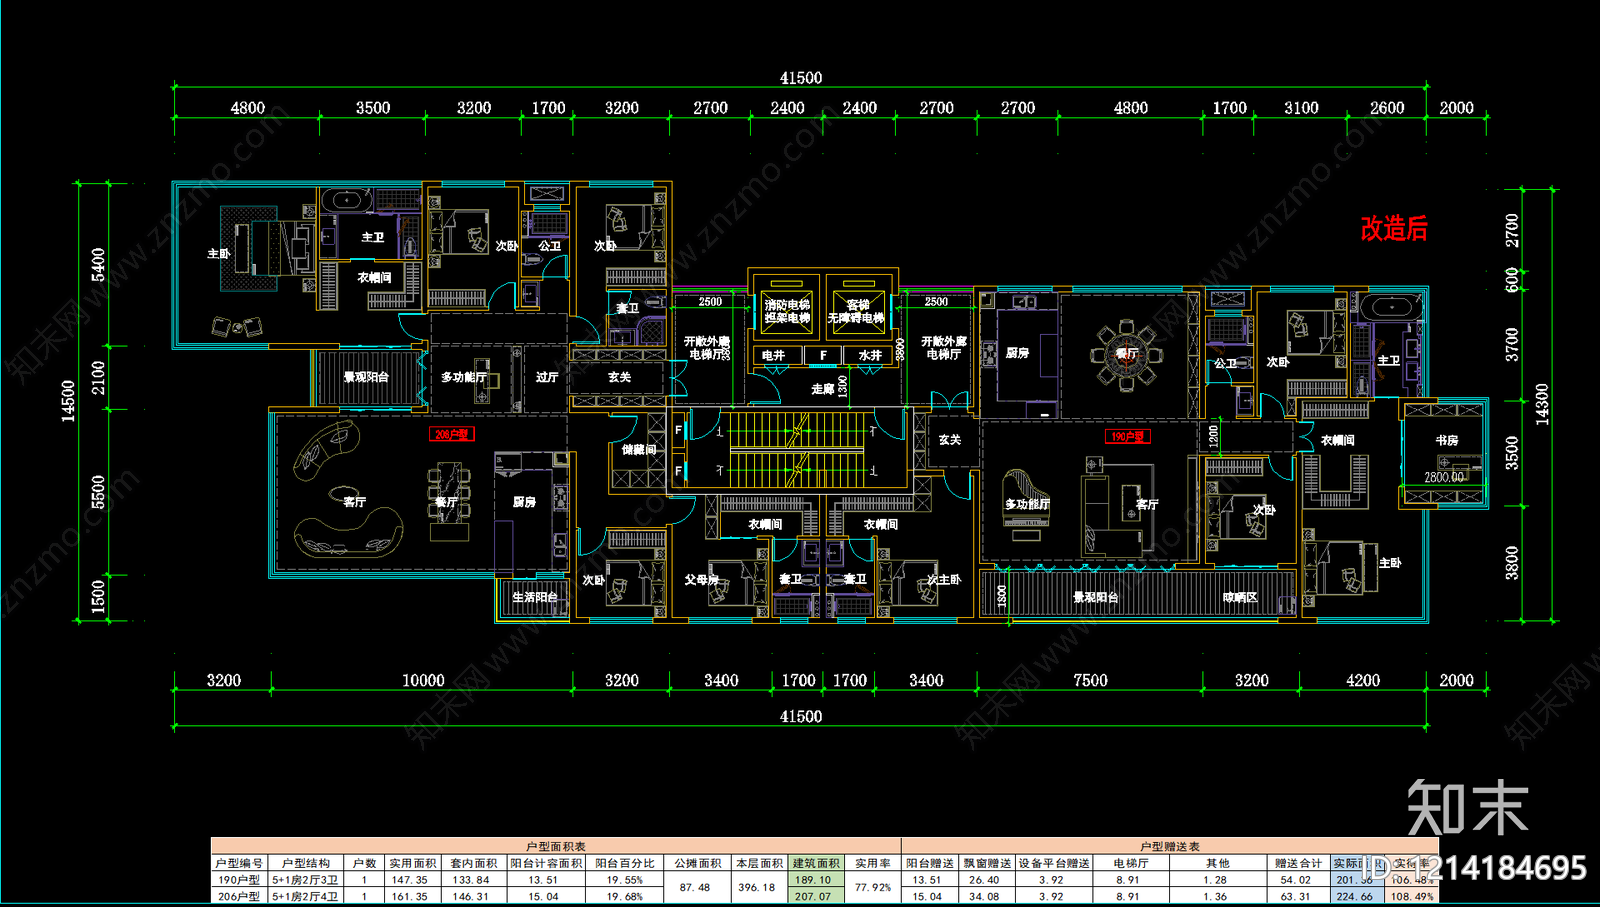Select the 电梯厅 column header

pos(1131,863)
